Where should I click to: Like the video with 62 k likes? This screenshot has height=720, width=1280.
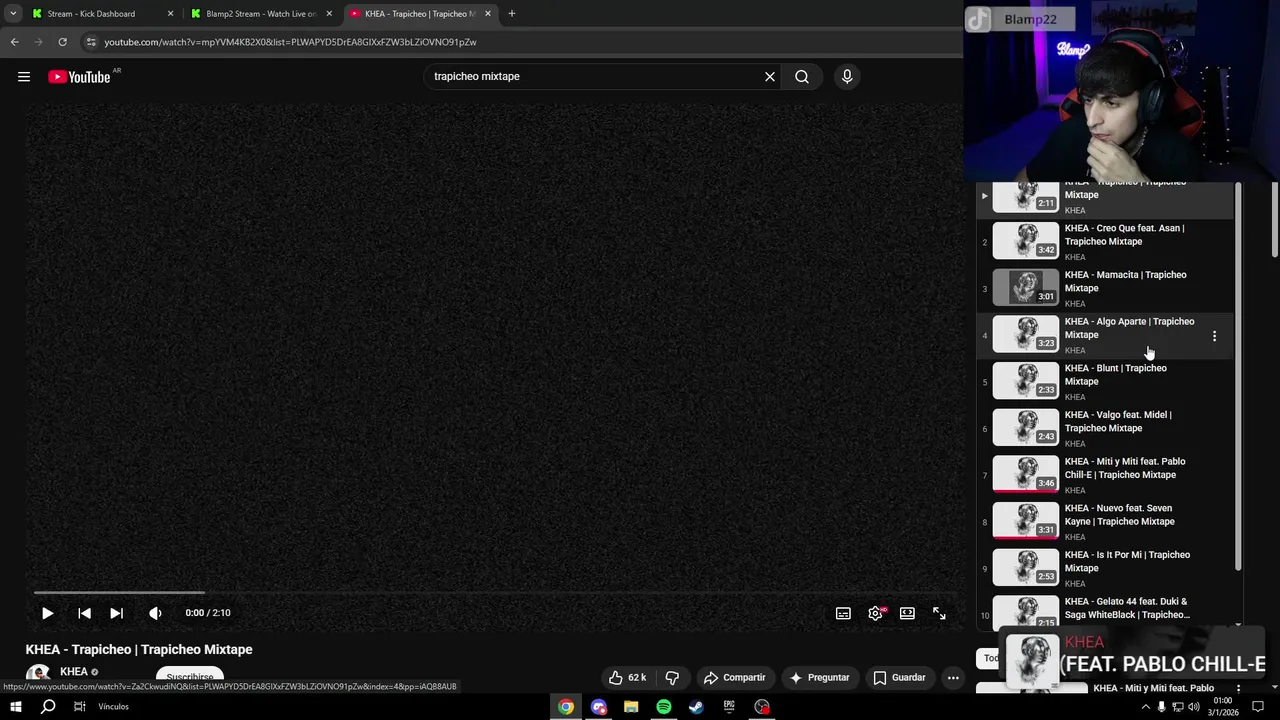tap(628, 677)
